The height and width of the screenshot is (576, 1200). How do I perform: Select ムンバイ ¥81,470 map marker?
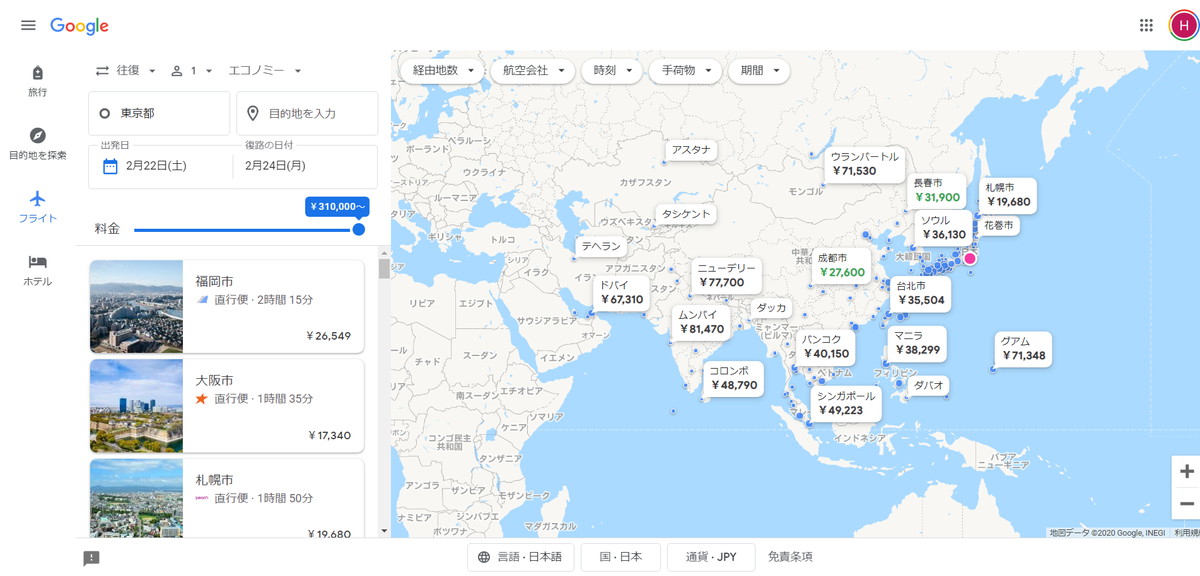click(x=701, y=321)
